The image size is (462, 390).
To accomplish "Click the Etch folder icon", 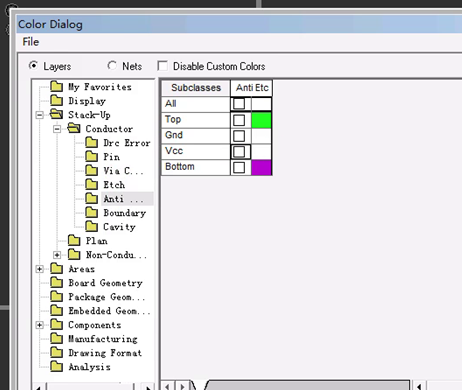I will click(91, 184).
